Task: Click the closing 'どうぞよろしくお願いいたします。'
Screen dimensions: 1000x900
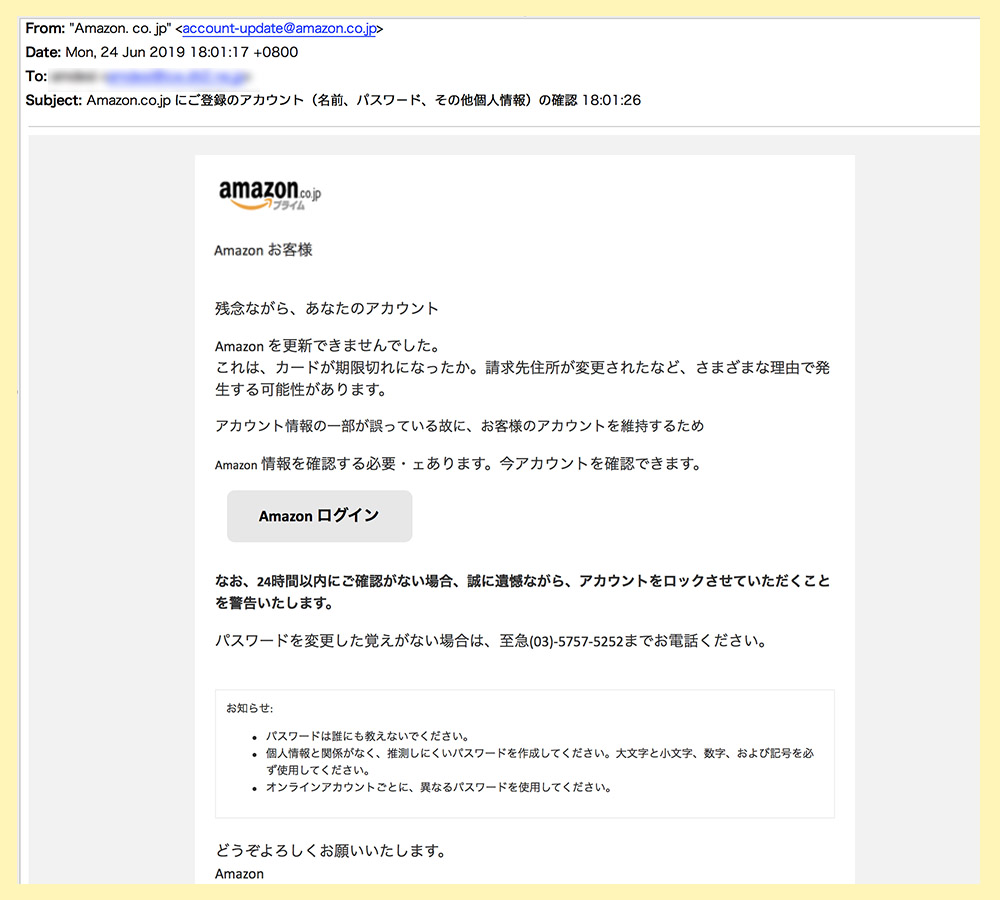Action: pyautogui.click(x=330, y=851)
